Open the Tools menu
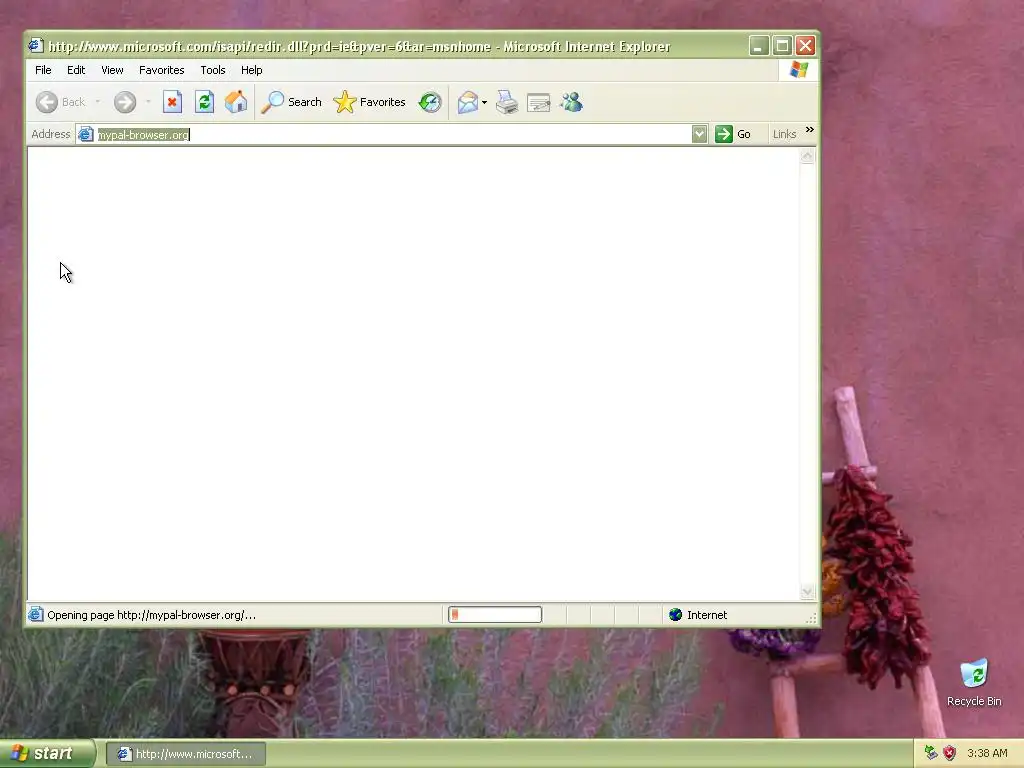Image resolution: width=1024 pixels, height=768 pixels. (x=213, y=70)
